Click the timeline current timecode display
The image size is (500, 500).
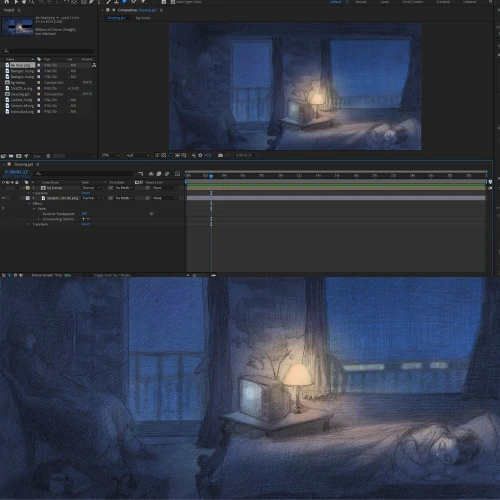tap(16, 172)
